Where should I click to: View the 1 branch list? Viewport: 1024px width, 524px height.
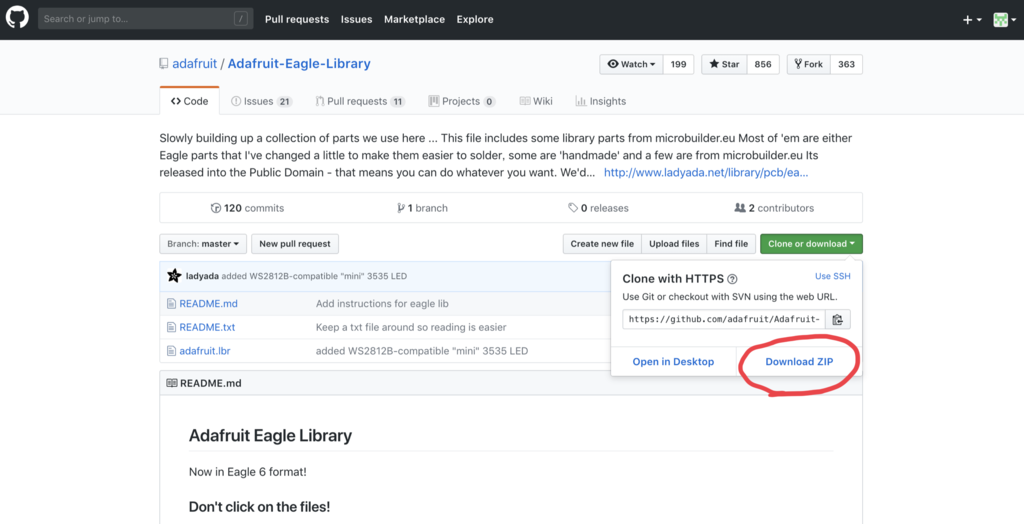tap(423, 208)
